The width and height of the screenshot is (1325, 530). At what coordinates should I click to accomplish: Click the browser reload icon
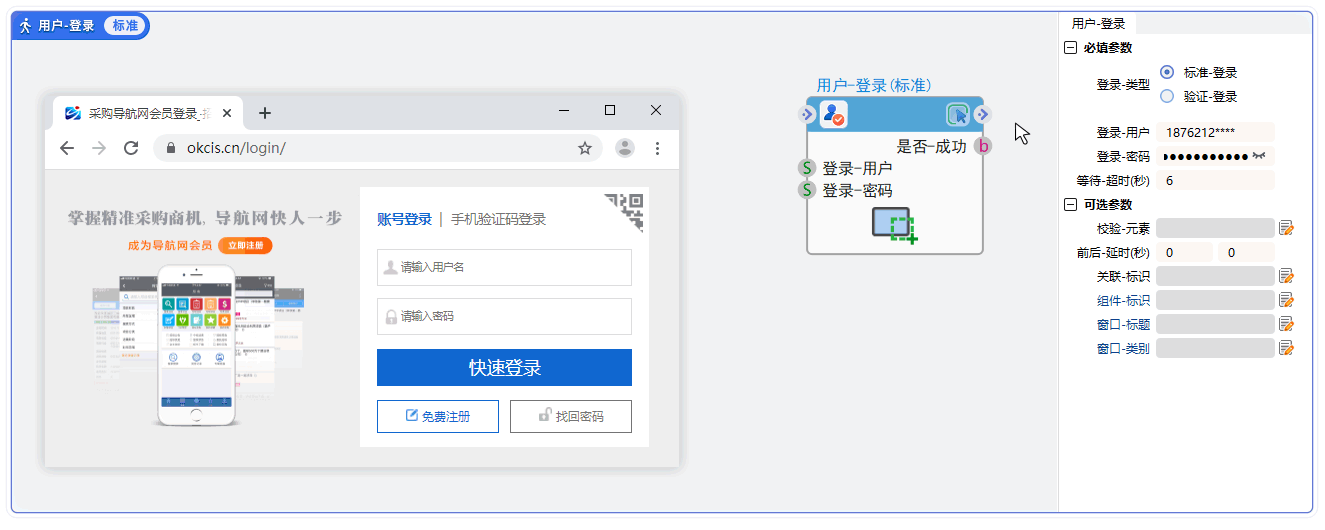coord(131,148)
